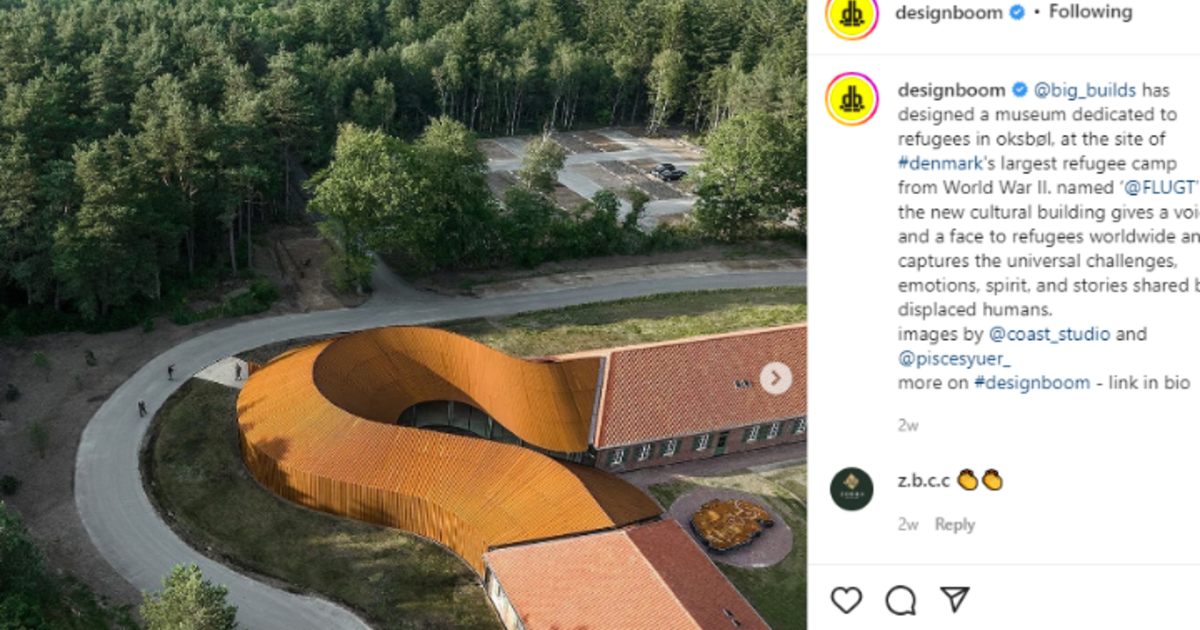Open z.b.c.c username link

click(x=923, y=480)
